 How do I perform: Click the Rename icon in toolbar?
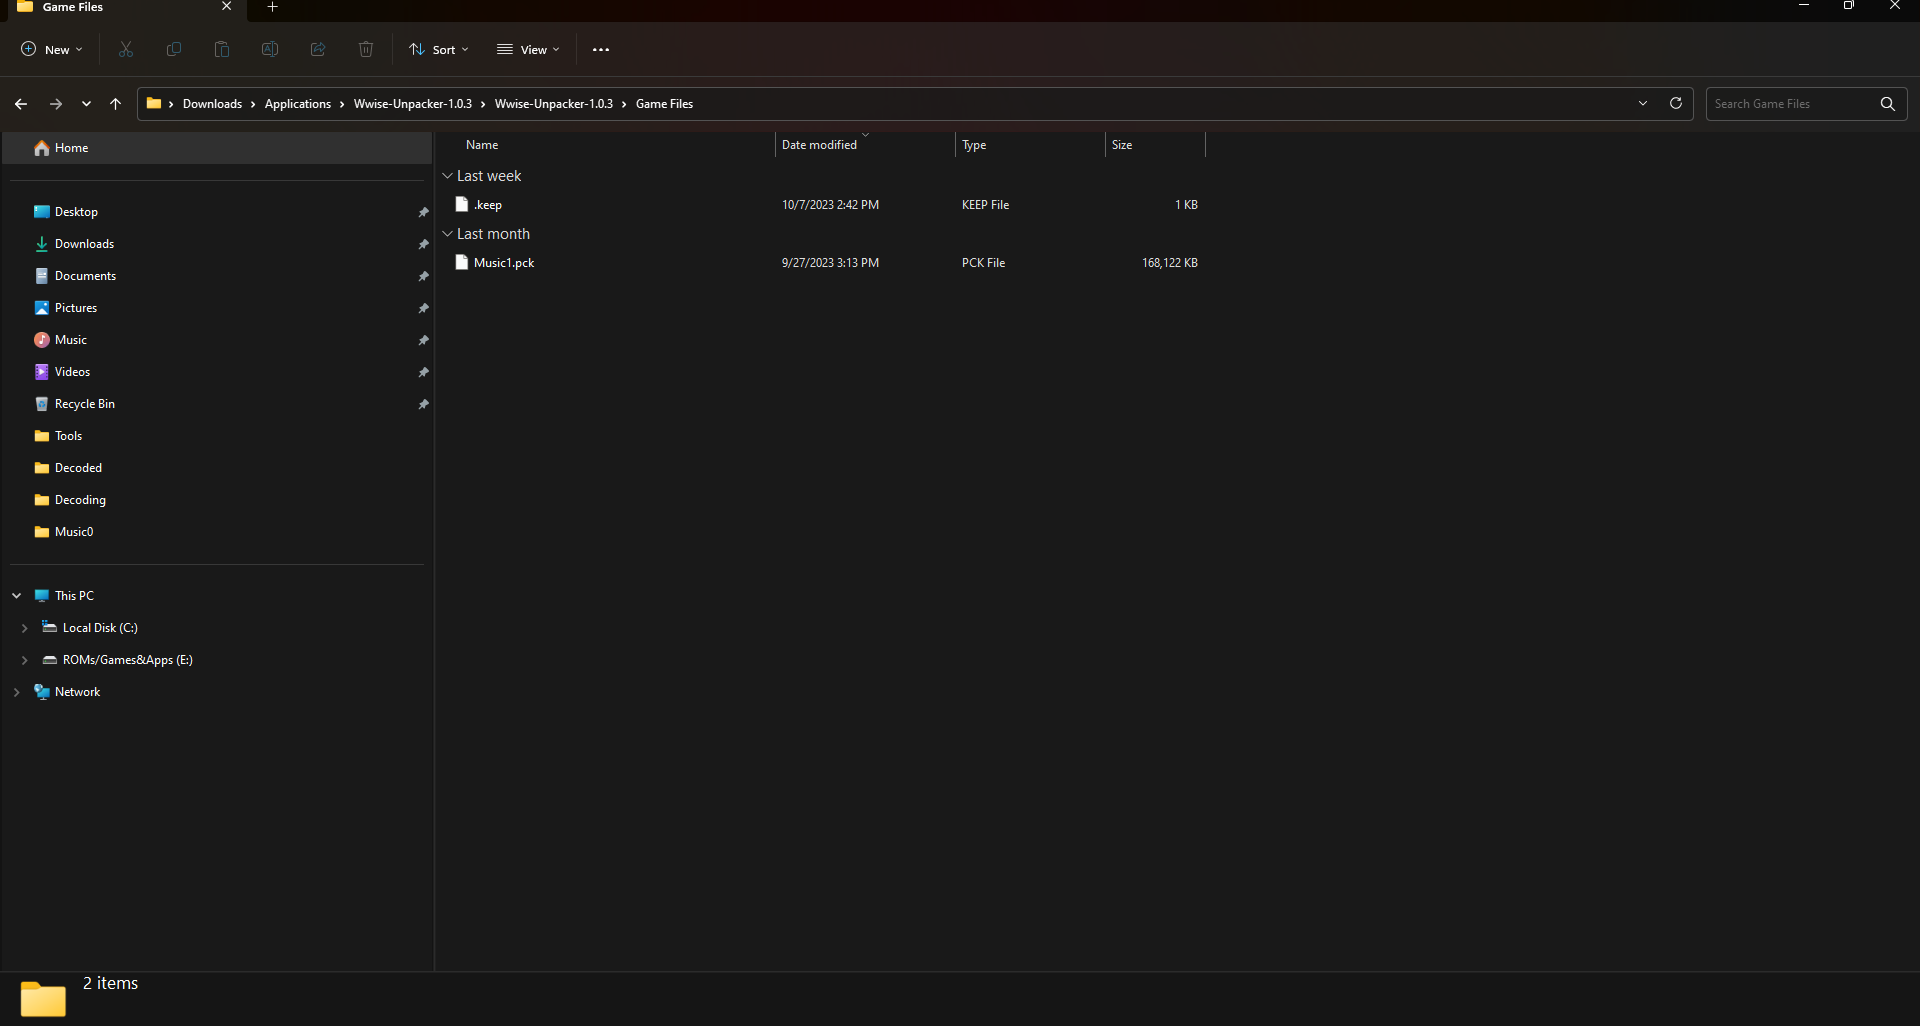click(270, 50)
